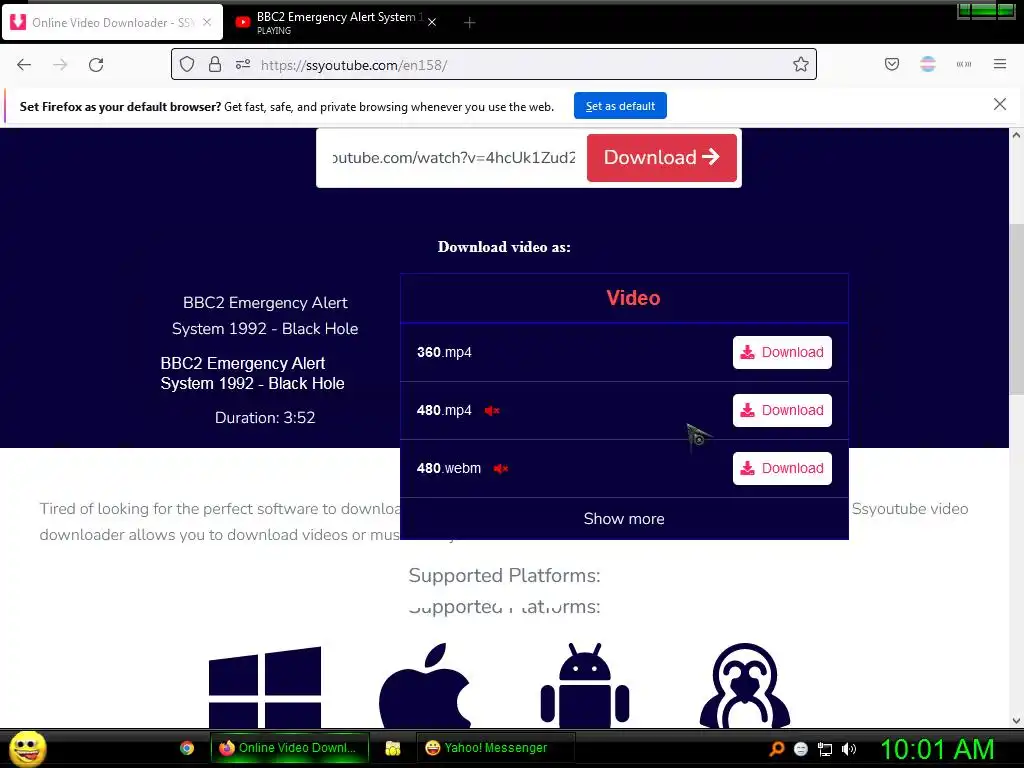This screenshot has width=1024, height=768.
Task: Click the Windows platform logo
Action: coord(264,687)
